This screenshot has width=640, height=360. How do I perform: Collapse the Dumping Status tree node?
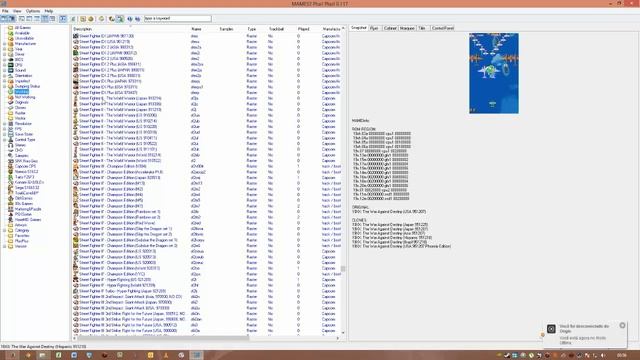click(x=4, y=86)
